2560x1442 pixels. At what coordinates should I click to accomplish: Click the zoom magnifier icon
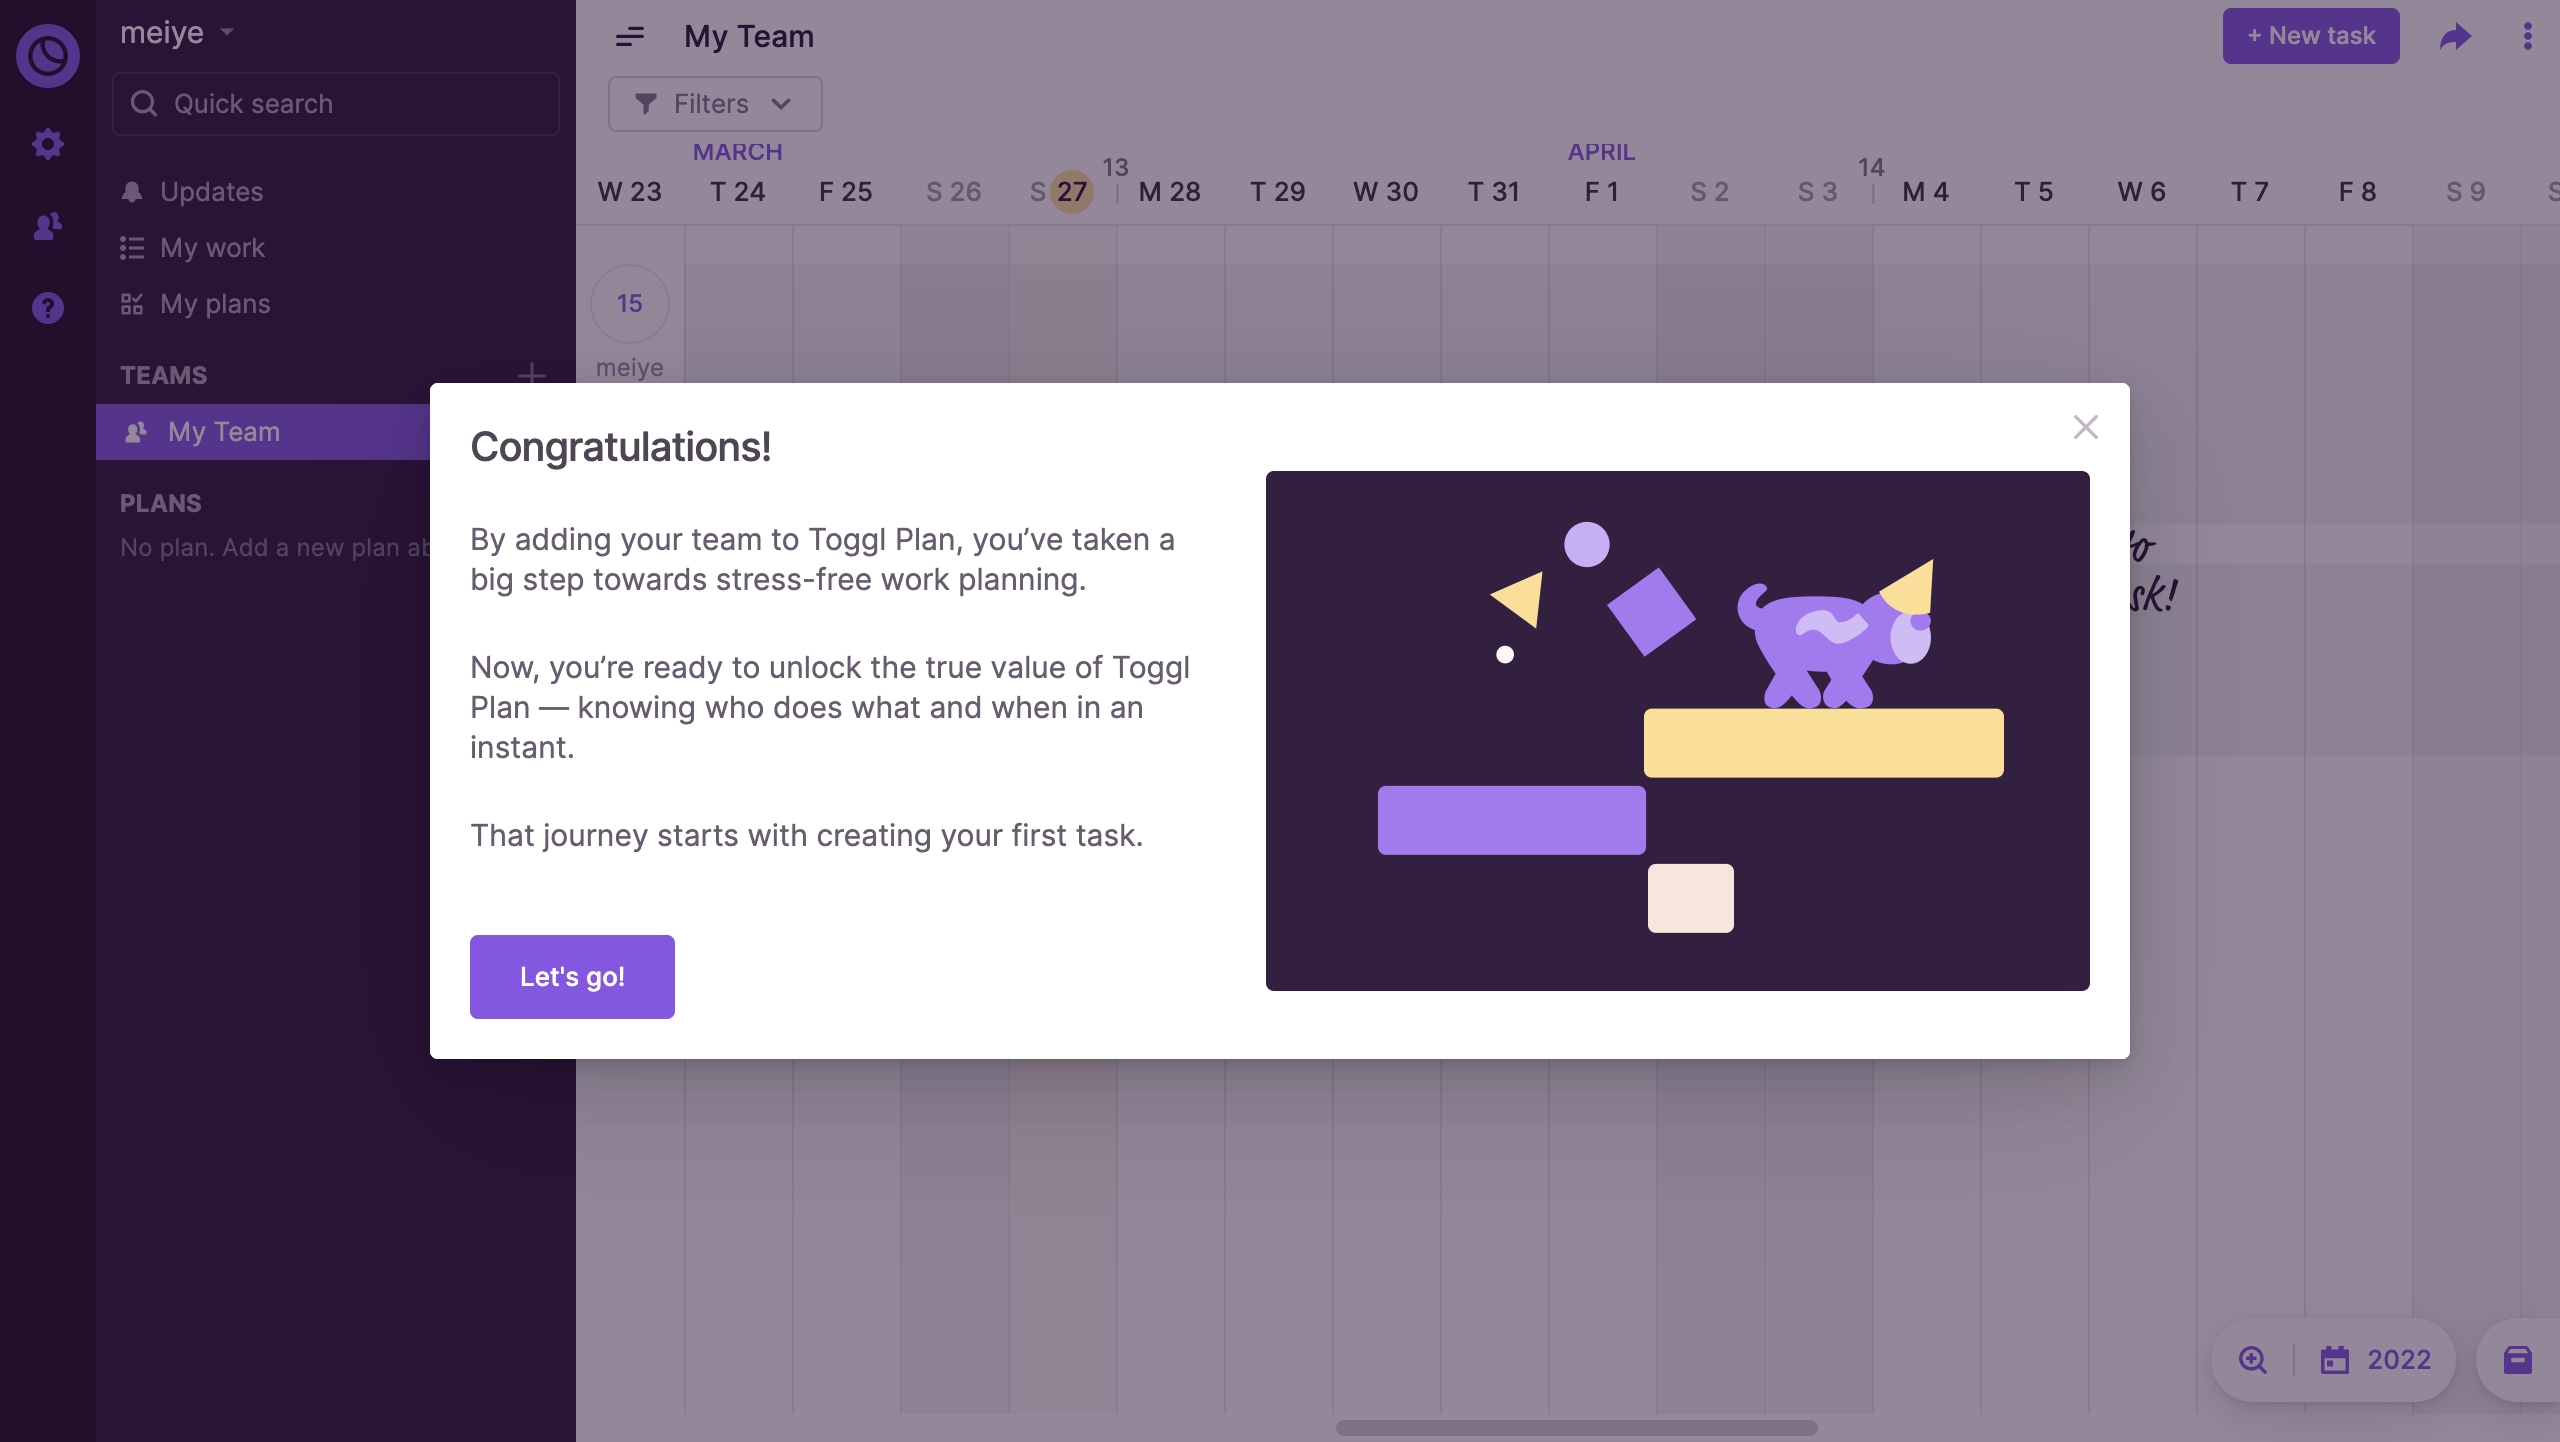pyautogui.click(x=2253, y=1360)
